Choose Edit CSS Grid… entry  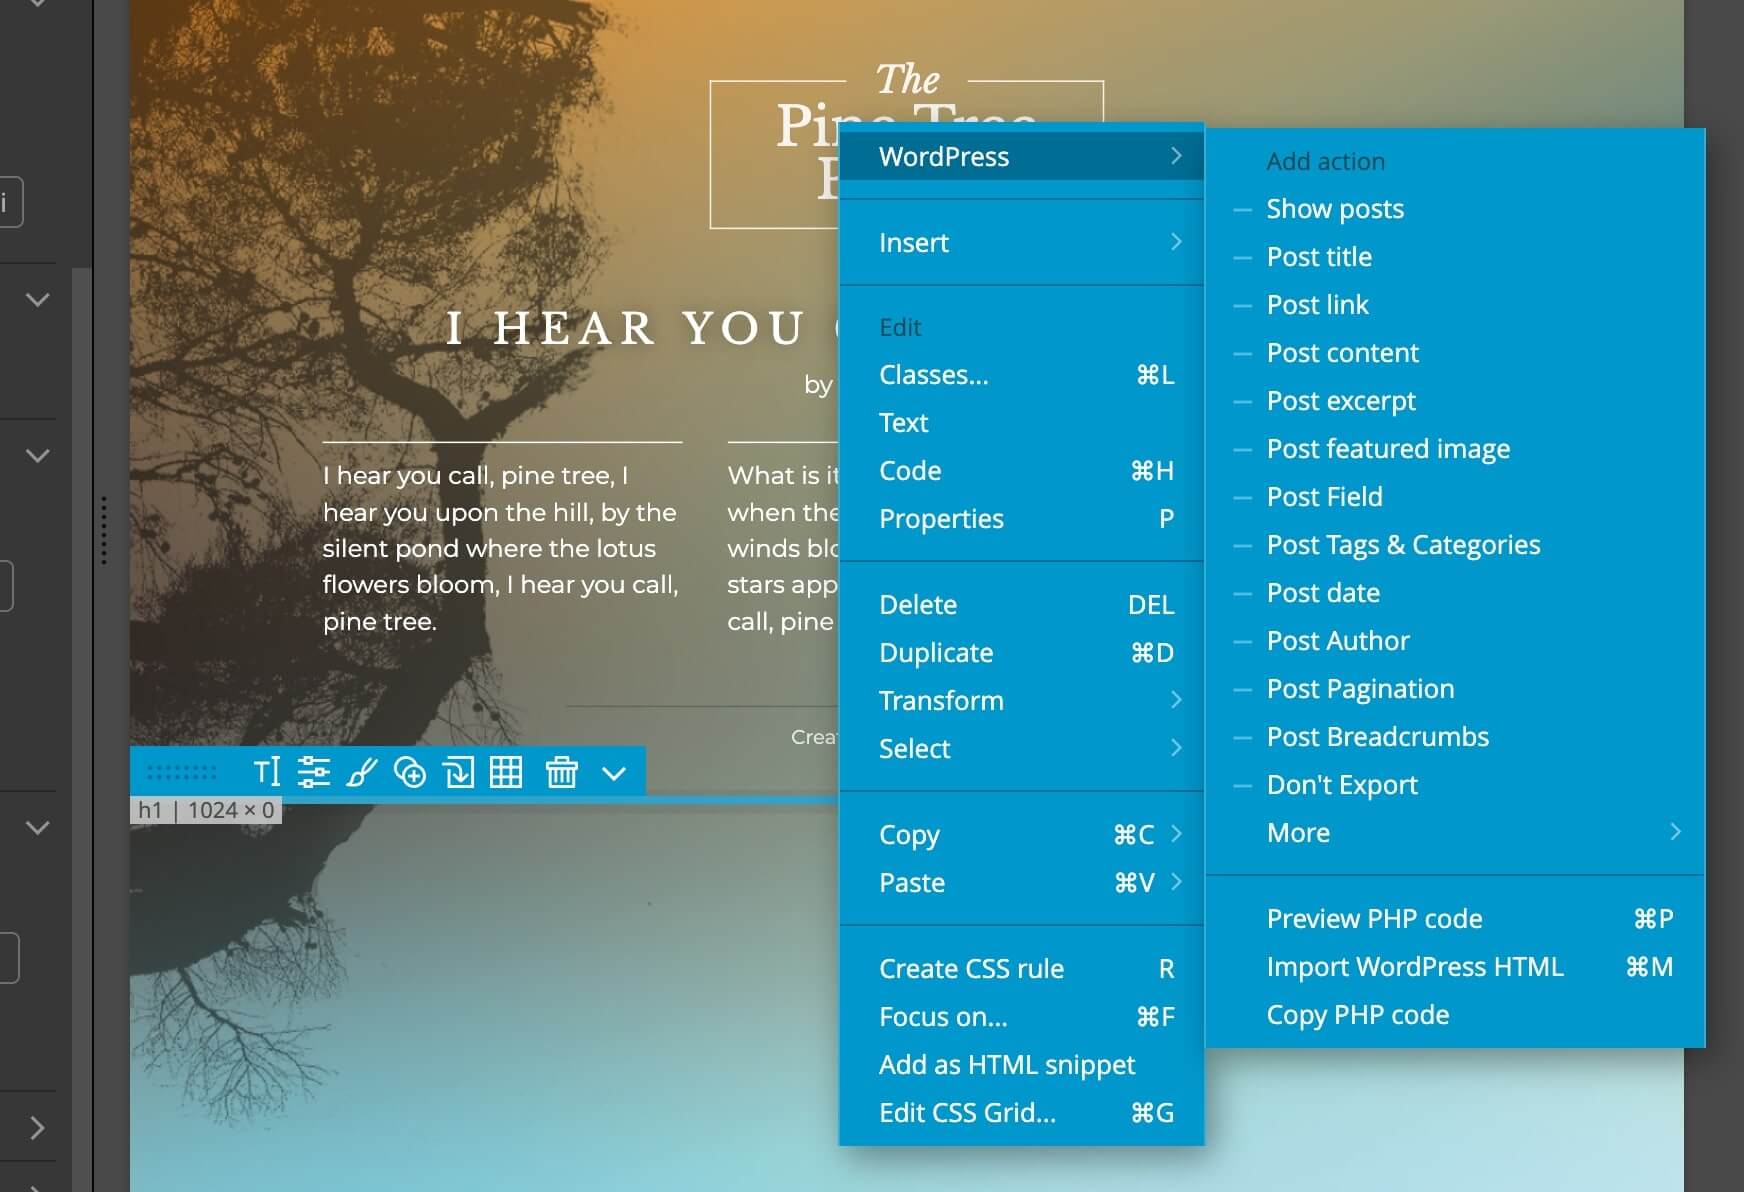[1021, 1112]
